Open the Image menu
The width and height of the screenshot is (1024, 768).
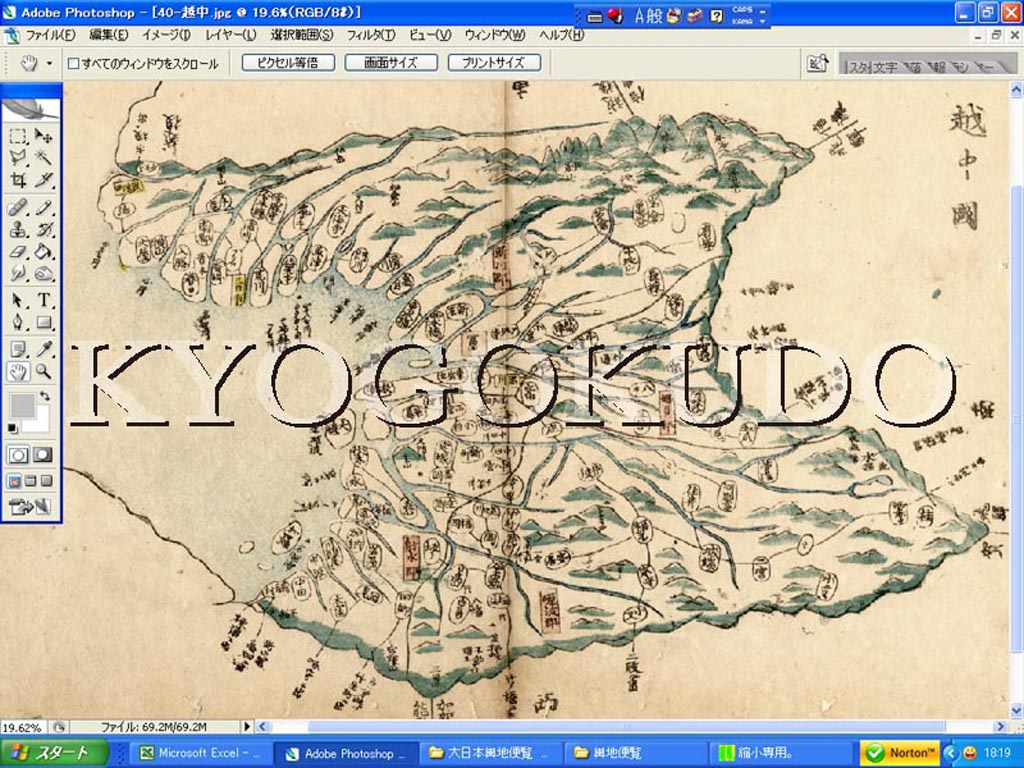click(x=166, y=35)
